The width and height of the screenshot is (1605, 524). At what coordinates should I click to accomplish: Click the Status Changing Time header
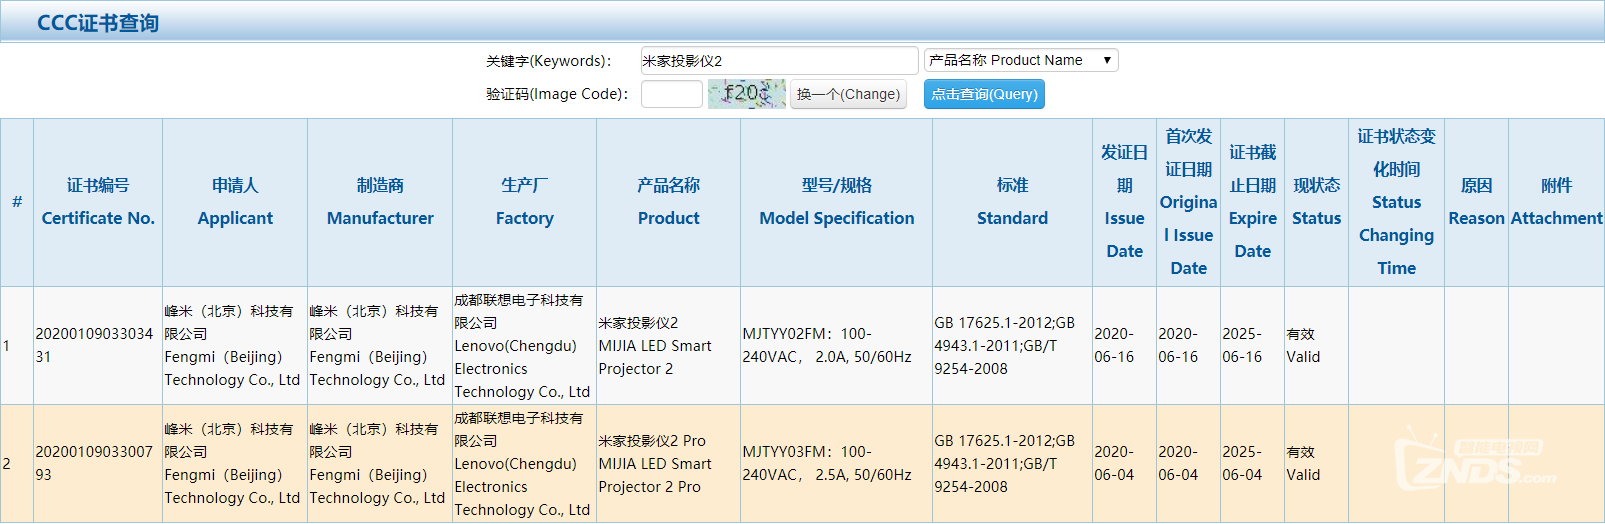[x=1397, y=202]
